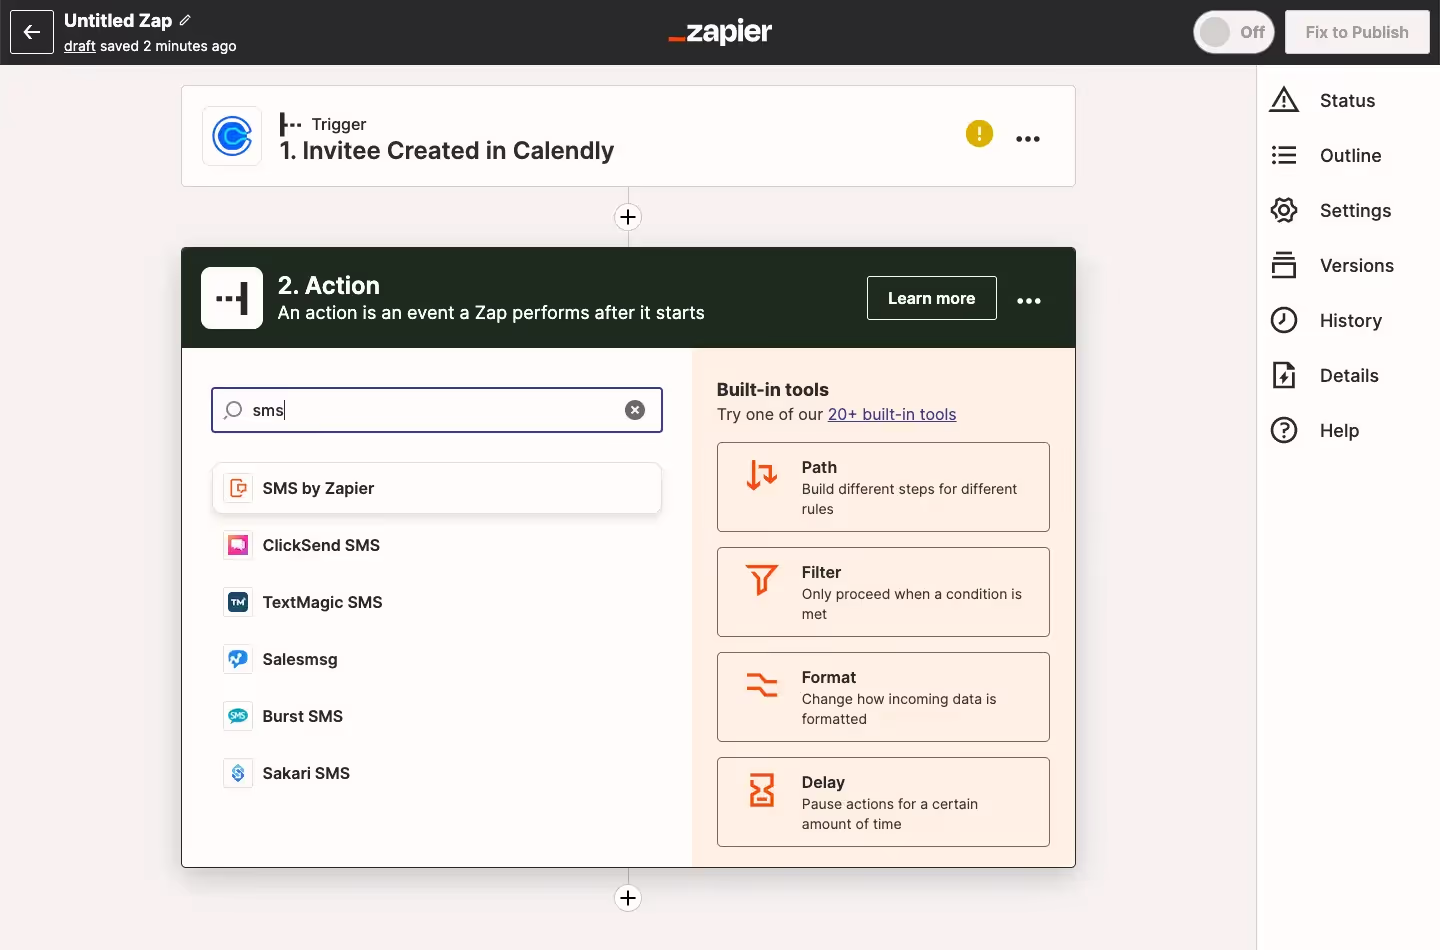Image resolution: width=1440 pixels, height=950 pixels.
Task: Add step between trigger and action
Action: coord(628,217)
